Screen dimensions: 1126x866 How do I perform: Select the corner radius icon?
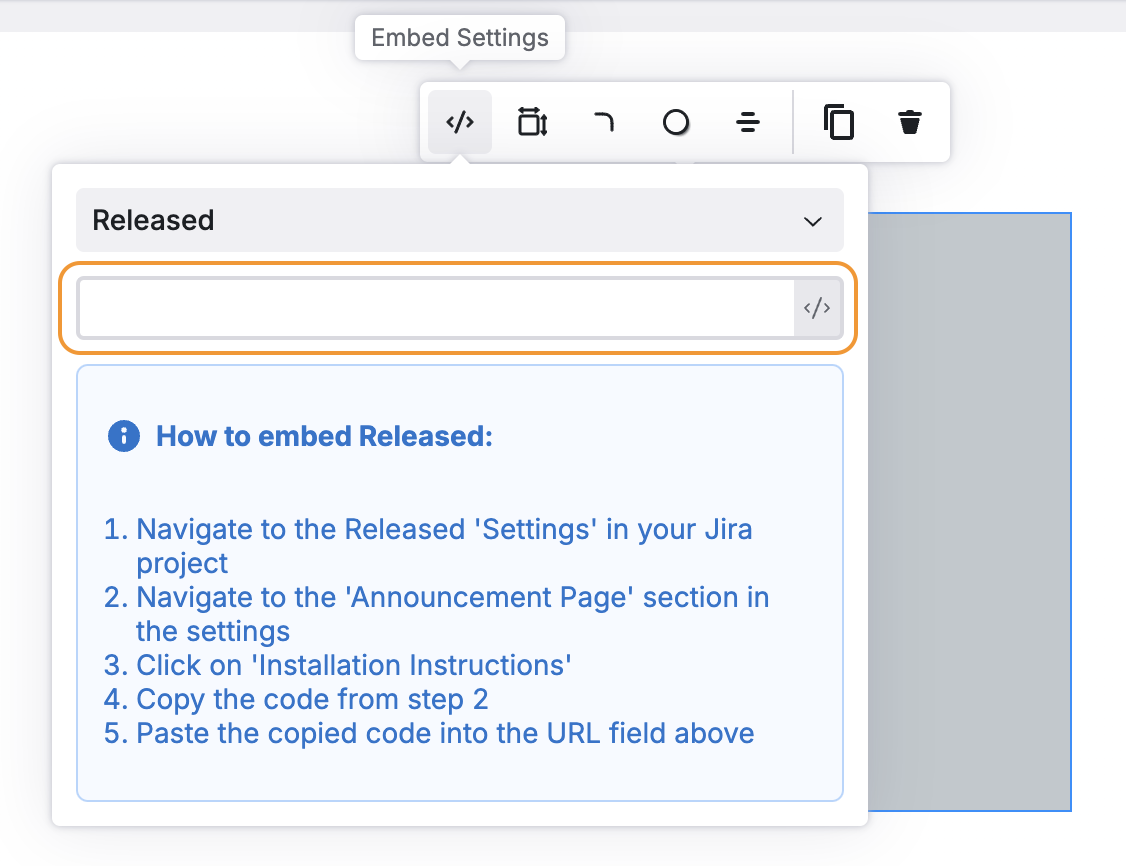604,122
